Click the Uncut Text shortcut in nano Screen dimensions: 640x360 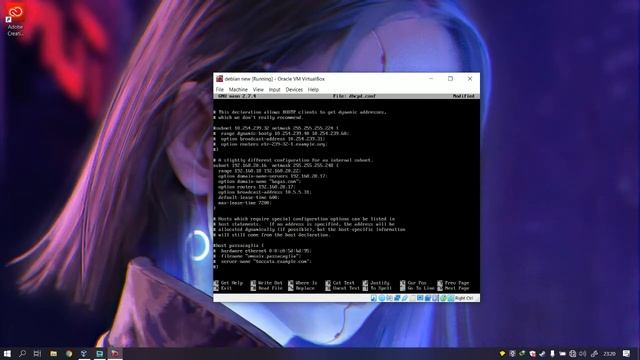tap(342, 288)
